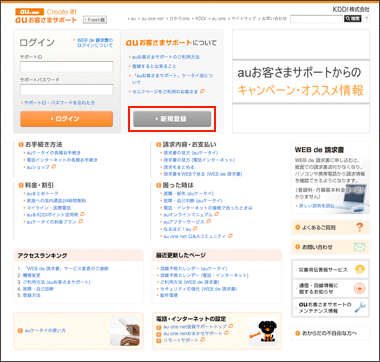Open the 'au' header navigation link
Screen dimensions: 380x362
click(x=133, y=19)
